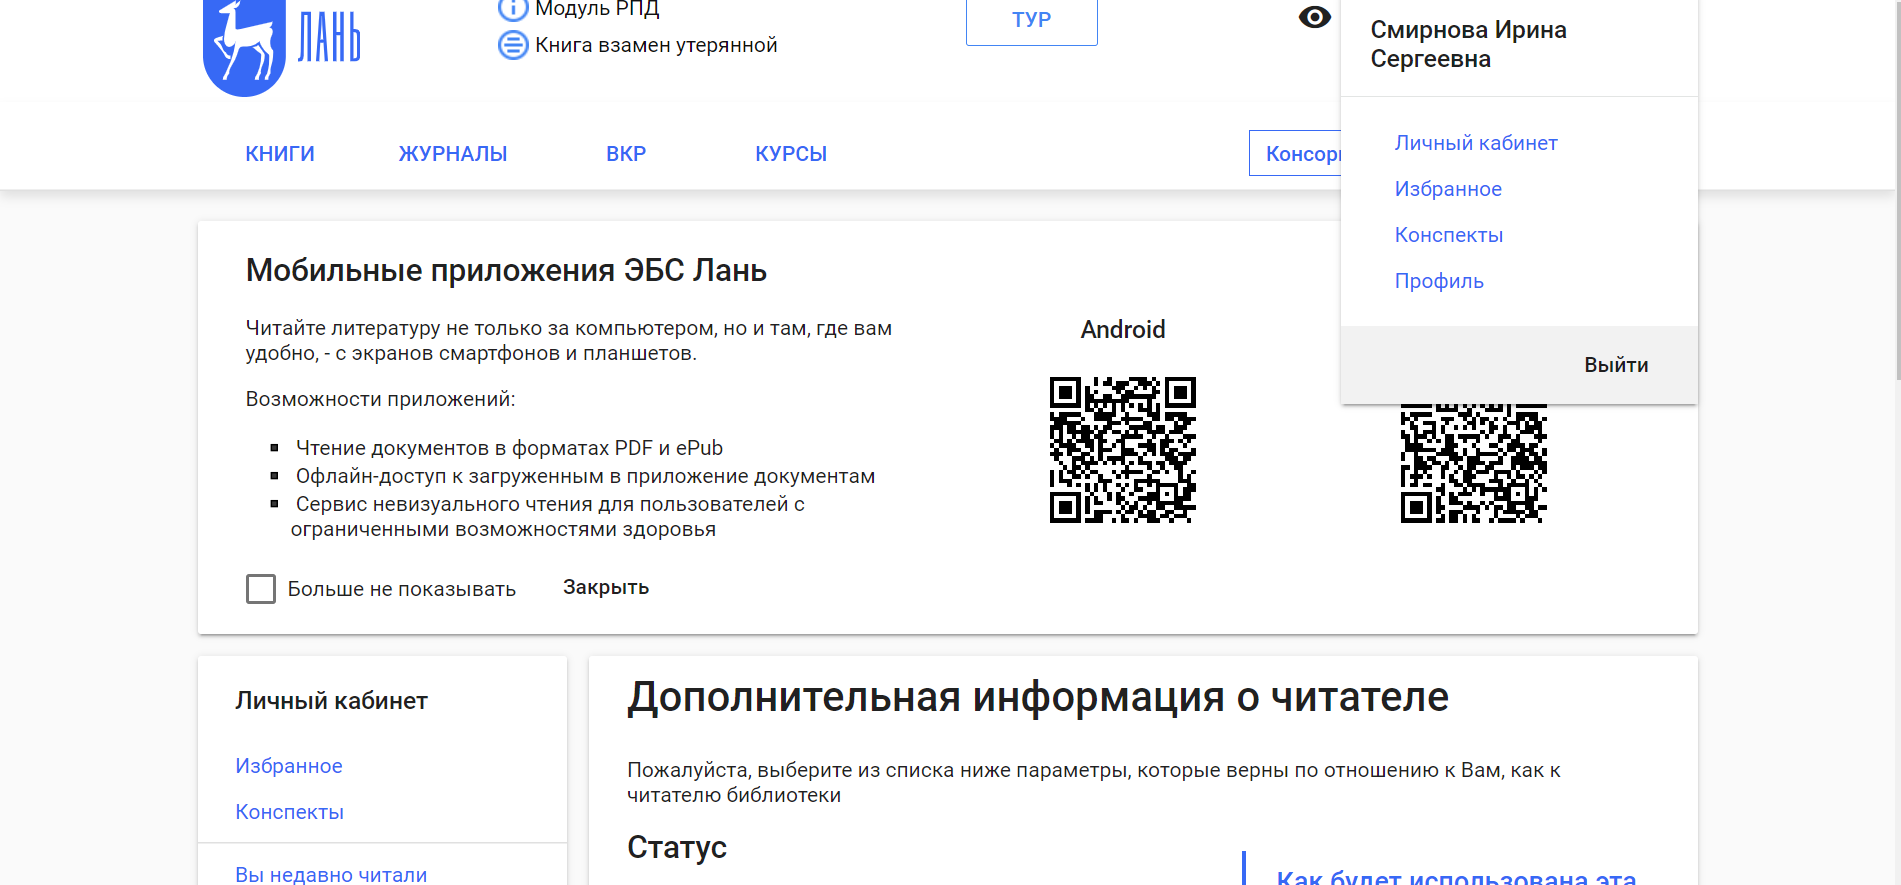Go to the ВКР section
The width and height of the screenshot is (1901, 885).
pos(626,154)
